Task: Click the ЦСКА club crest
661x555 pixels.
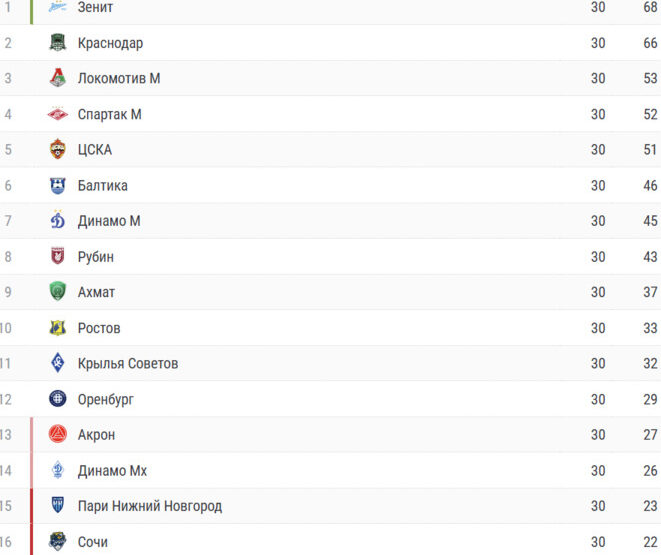Action: [x=58, y=149]
